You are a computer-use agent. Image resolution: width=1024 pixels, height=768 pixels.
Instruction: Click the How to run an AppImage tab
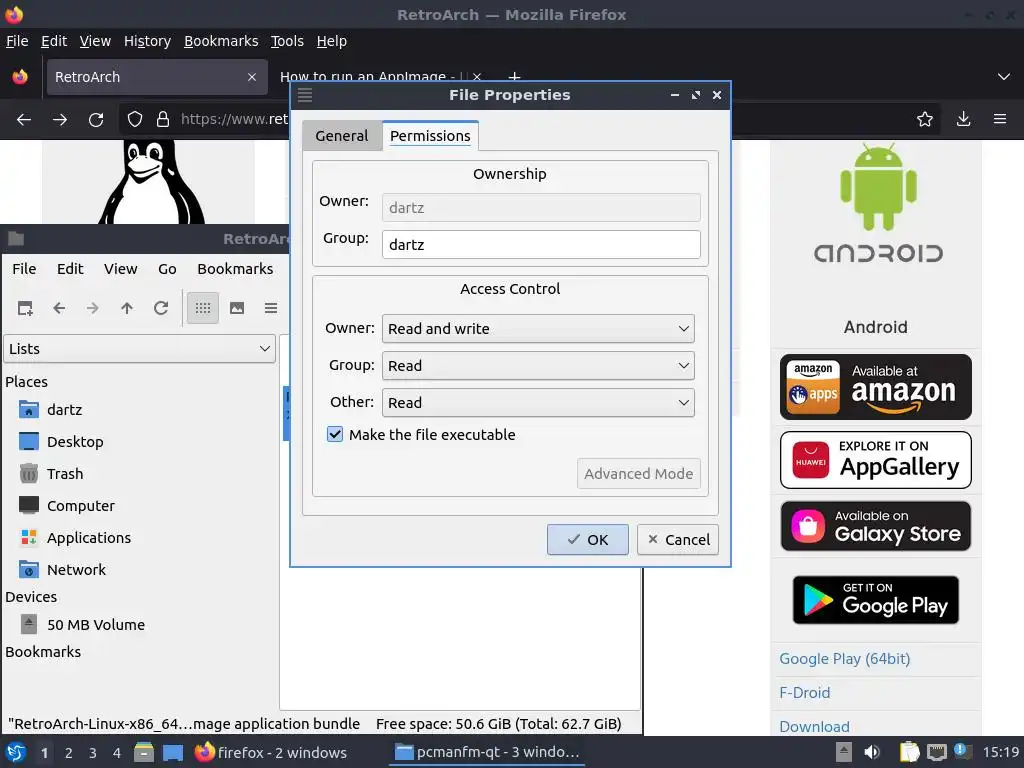click(381, 77)
